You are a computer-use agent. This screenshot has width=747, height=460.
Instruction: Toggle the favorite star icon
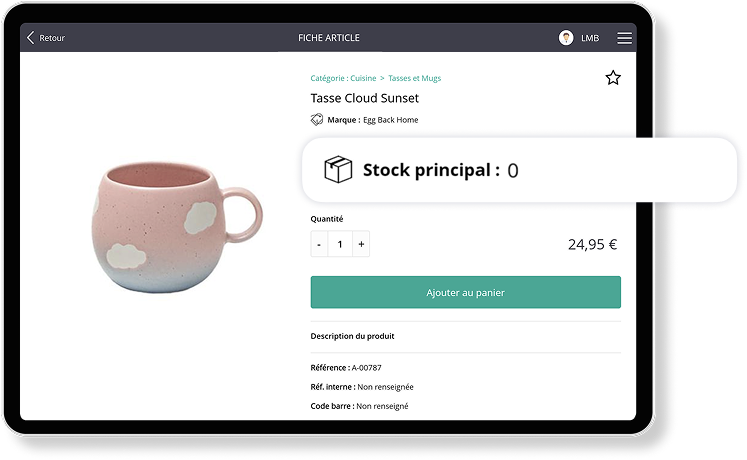[613, 78]
